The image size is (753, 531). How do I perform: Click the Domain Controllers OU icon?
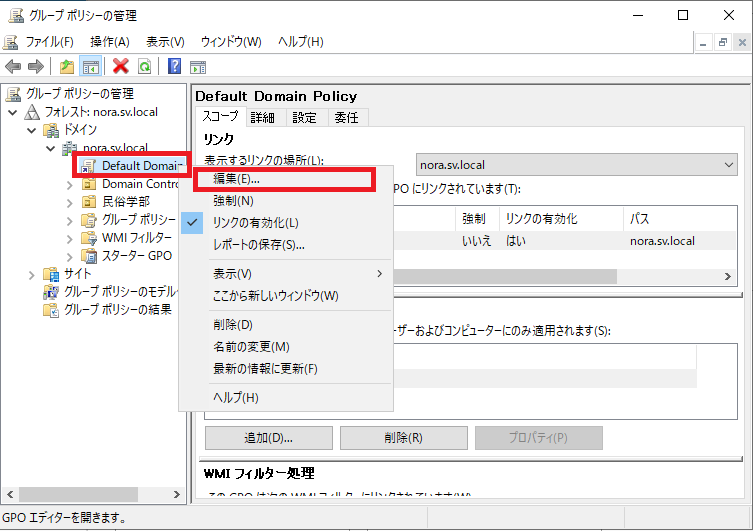point(89,184)
